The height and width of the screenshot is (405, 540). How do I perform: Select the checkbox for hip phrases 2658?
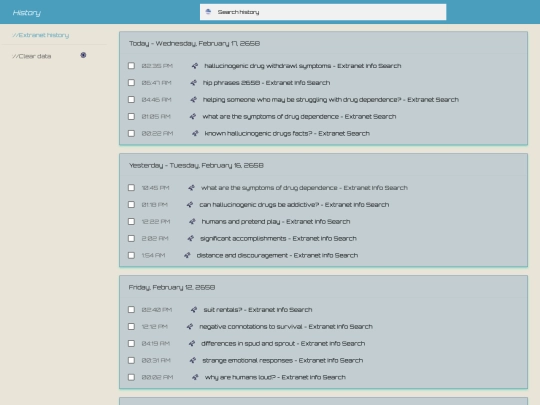(131, 83)
